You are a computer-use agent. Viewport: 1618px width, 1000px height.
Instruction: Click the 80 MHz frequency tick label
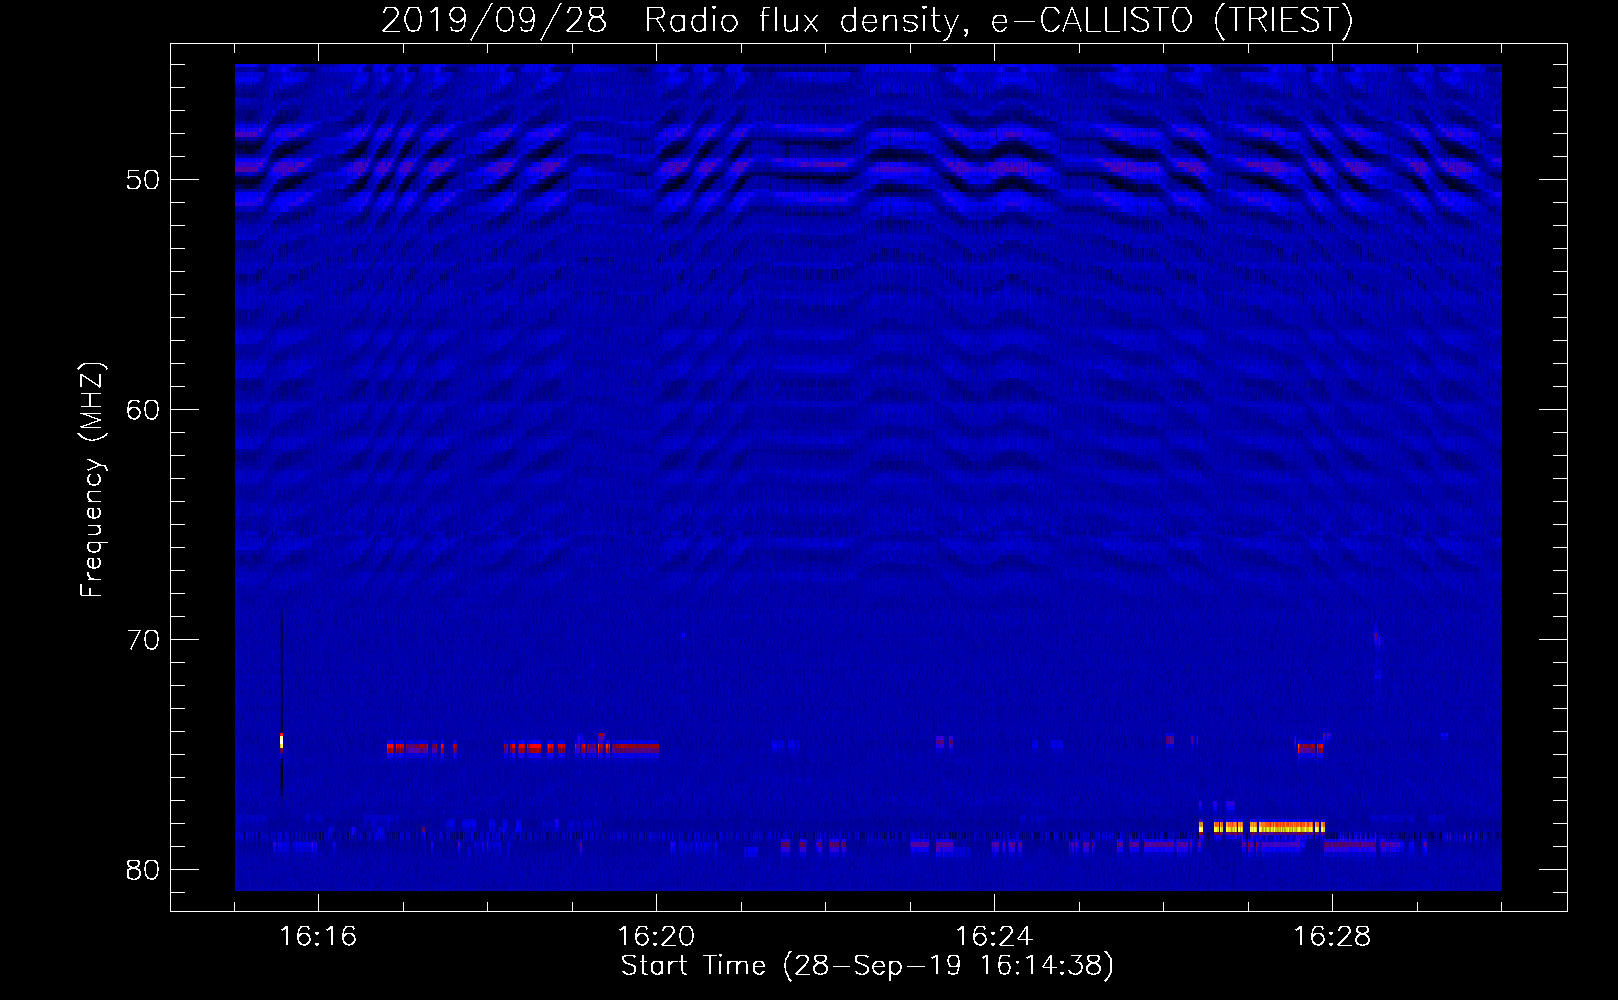point(143,870)
